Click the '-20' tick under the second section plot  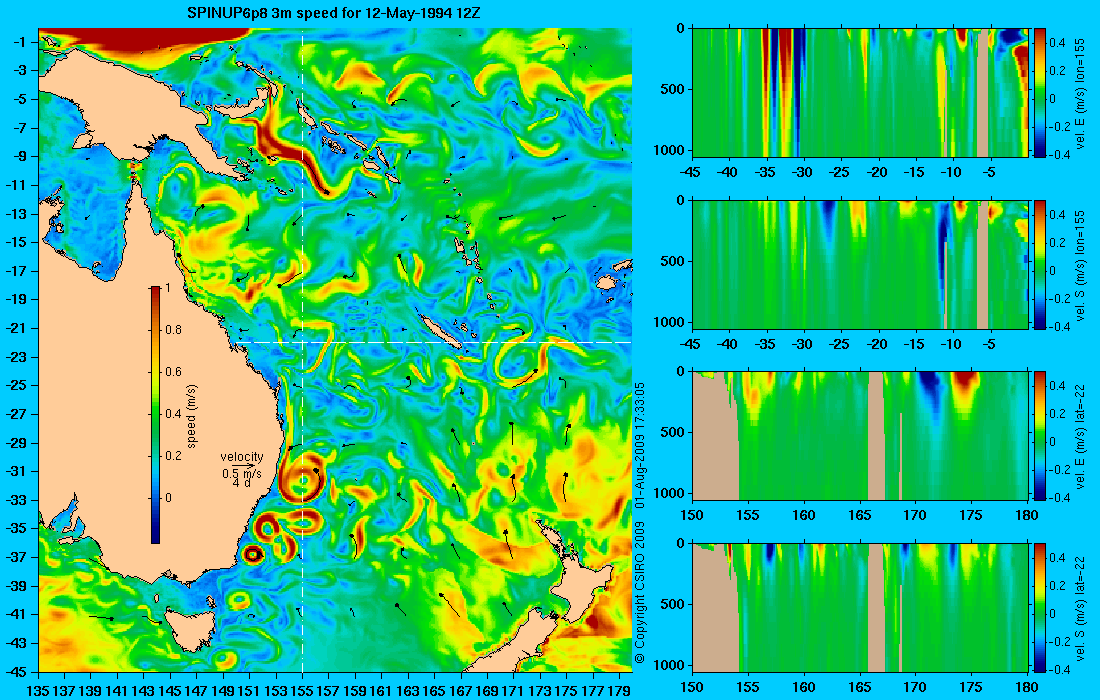point(877,344)
